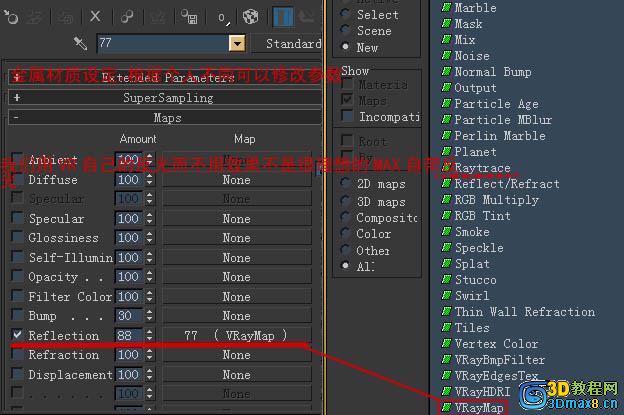Click the Reflection amount field 88
Viewport: 624px width, 415px height.
pyautogui.click(x=129, y=335)
